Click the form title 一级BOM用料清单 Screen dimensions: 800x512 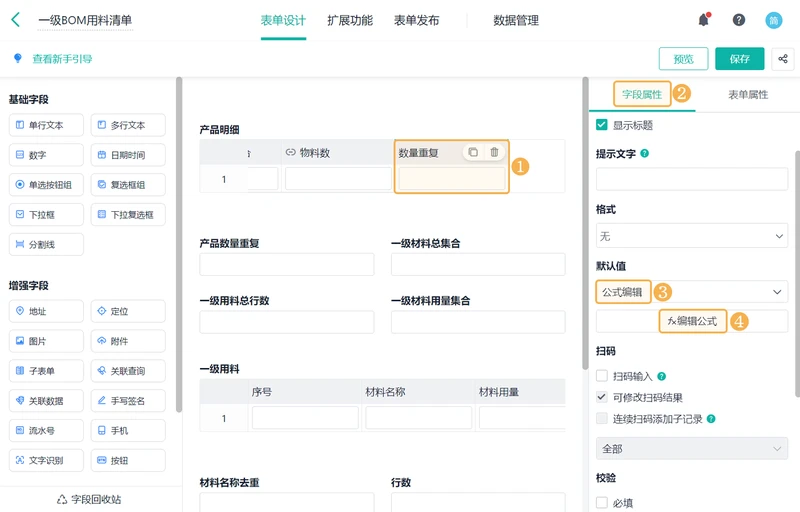pyautogui.click(x=85, y=20)
